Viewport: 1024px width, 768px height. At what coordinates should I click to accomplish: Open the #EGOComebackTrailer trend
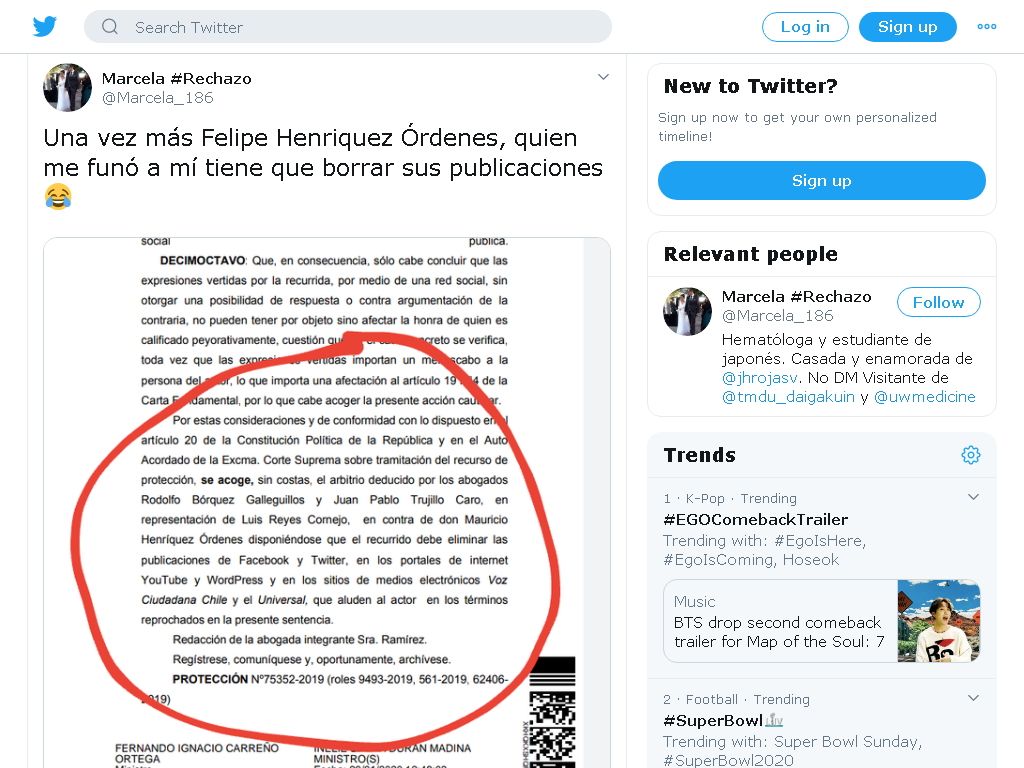pos(756,519)
